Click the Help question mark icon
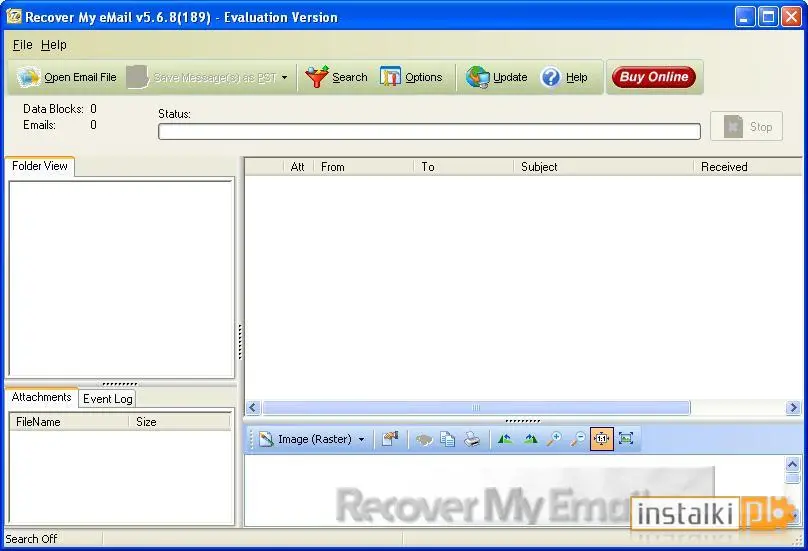The height and width of the screenshot is (551, 808). (x=550, y=77)
